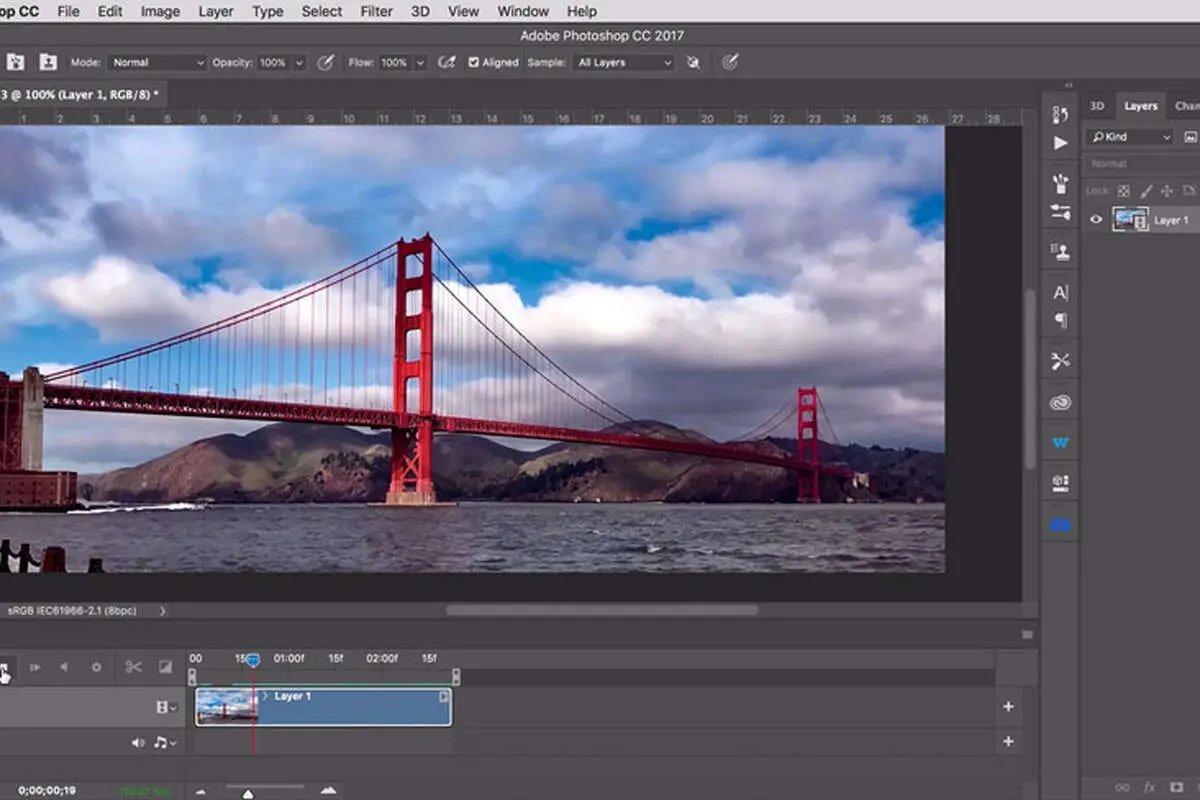This screenshot has width=1200, height=800.
Task: Uncheck the Aligned checkbox
Action: pos(474,62)
